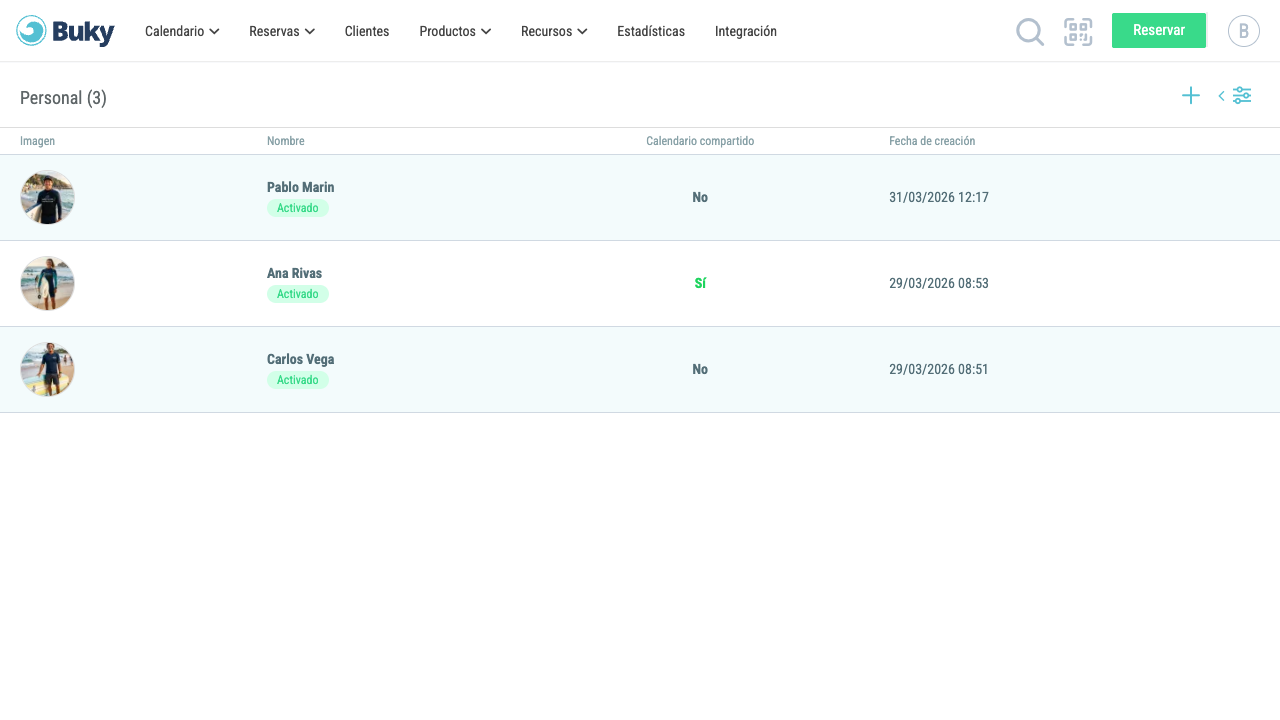
Task: Click Carlos Vega profile photo
Action: [x=47, y=369]
